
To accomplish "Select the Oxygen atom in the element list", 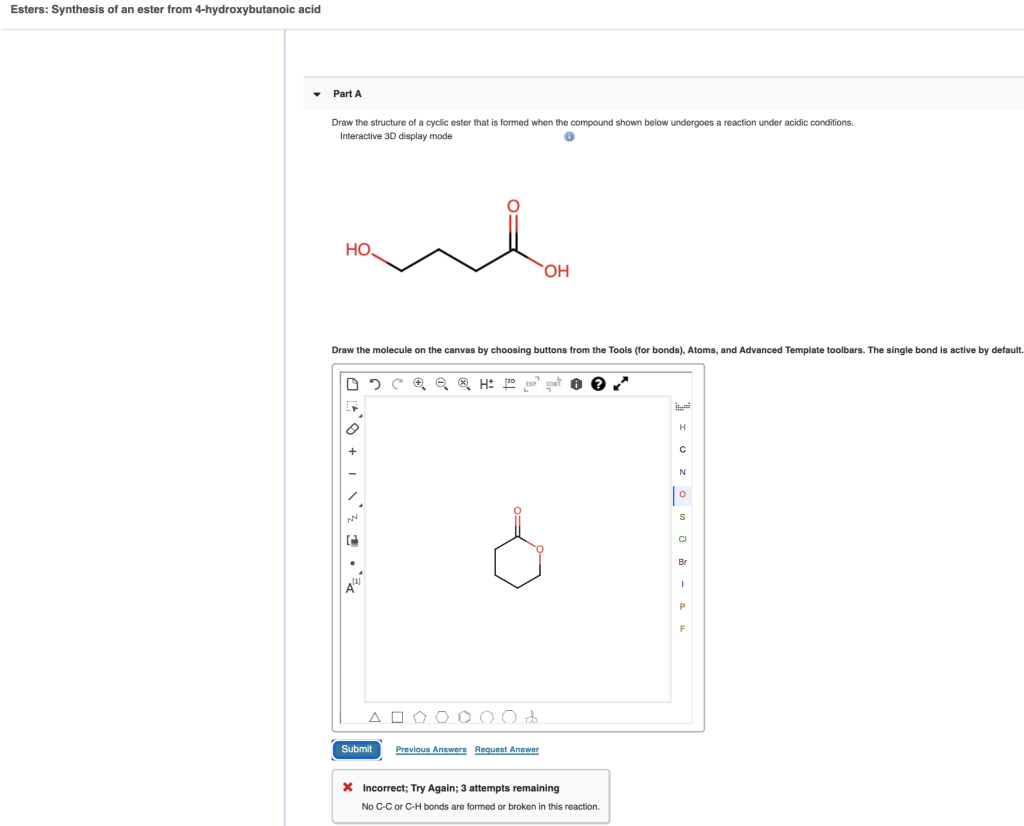I will pyautogui.click(x=681, y=494).
